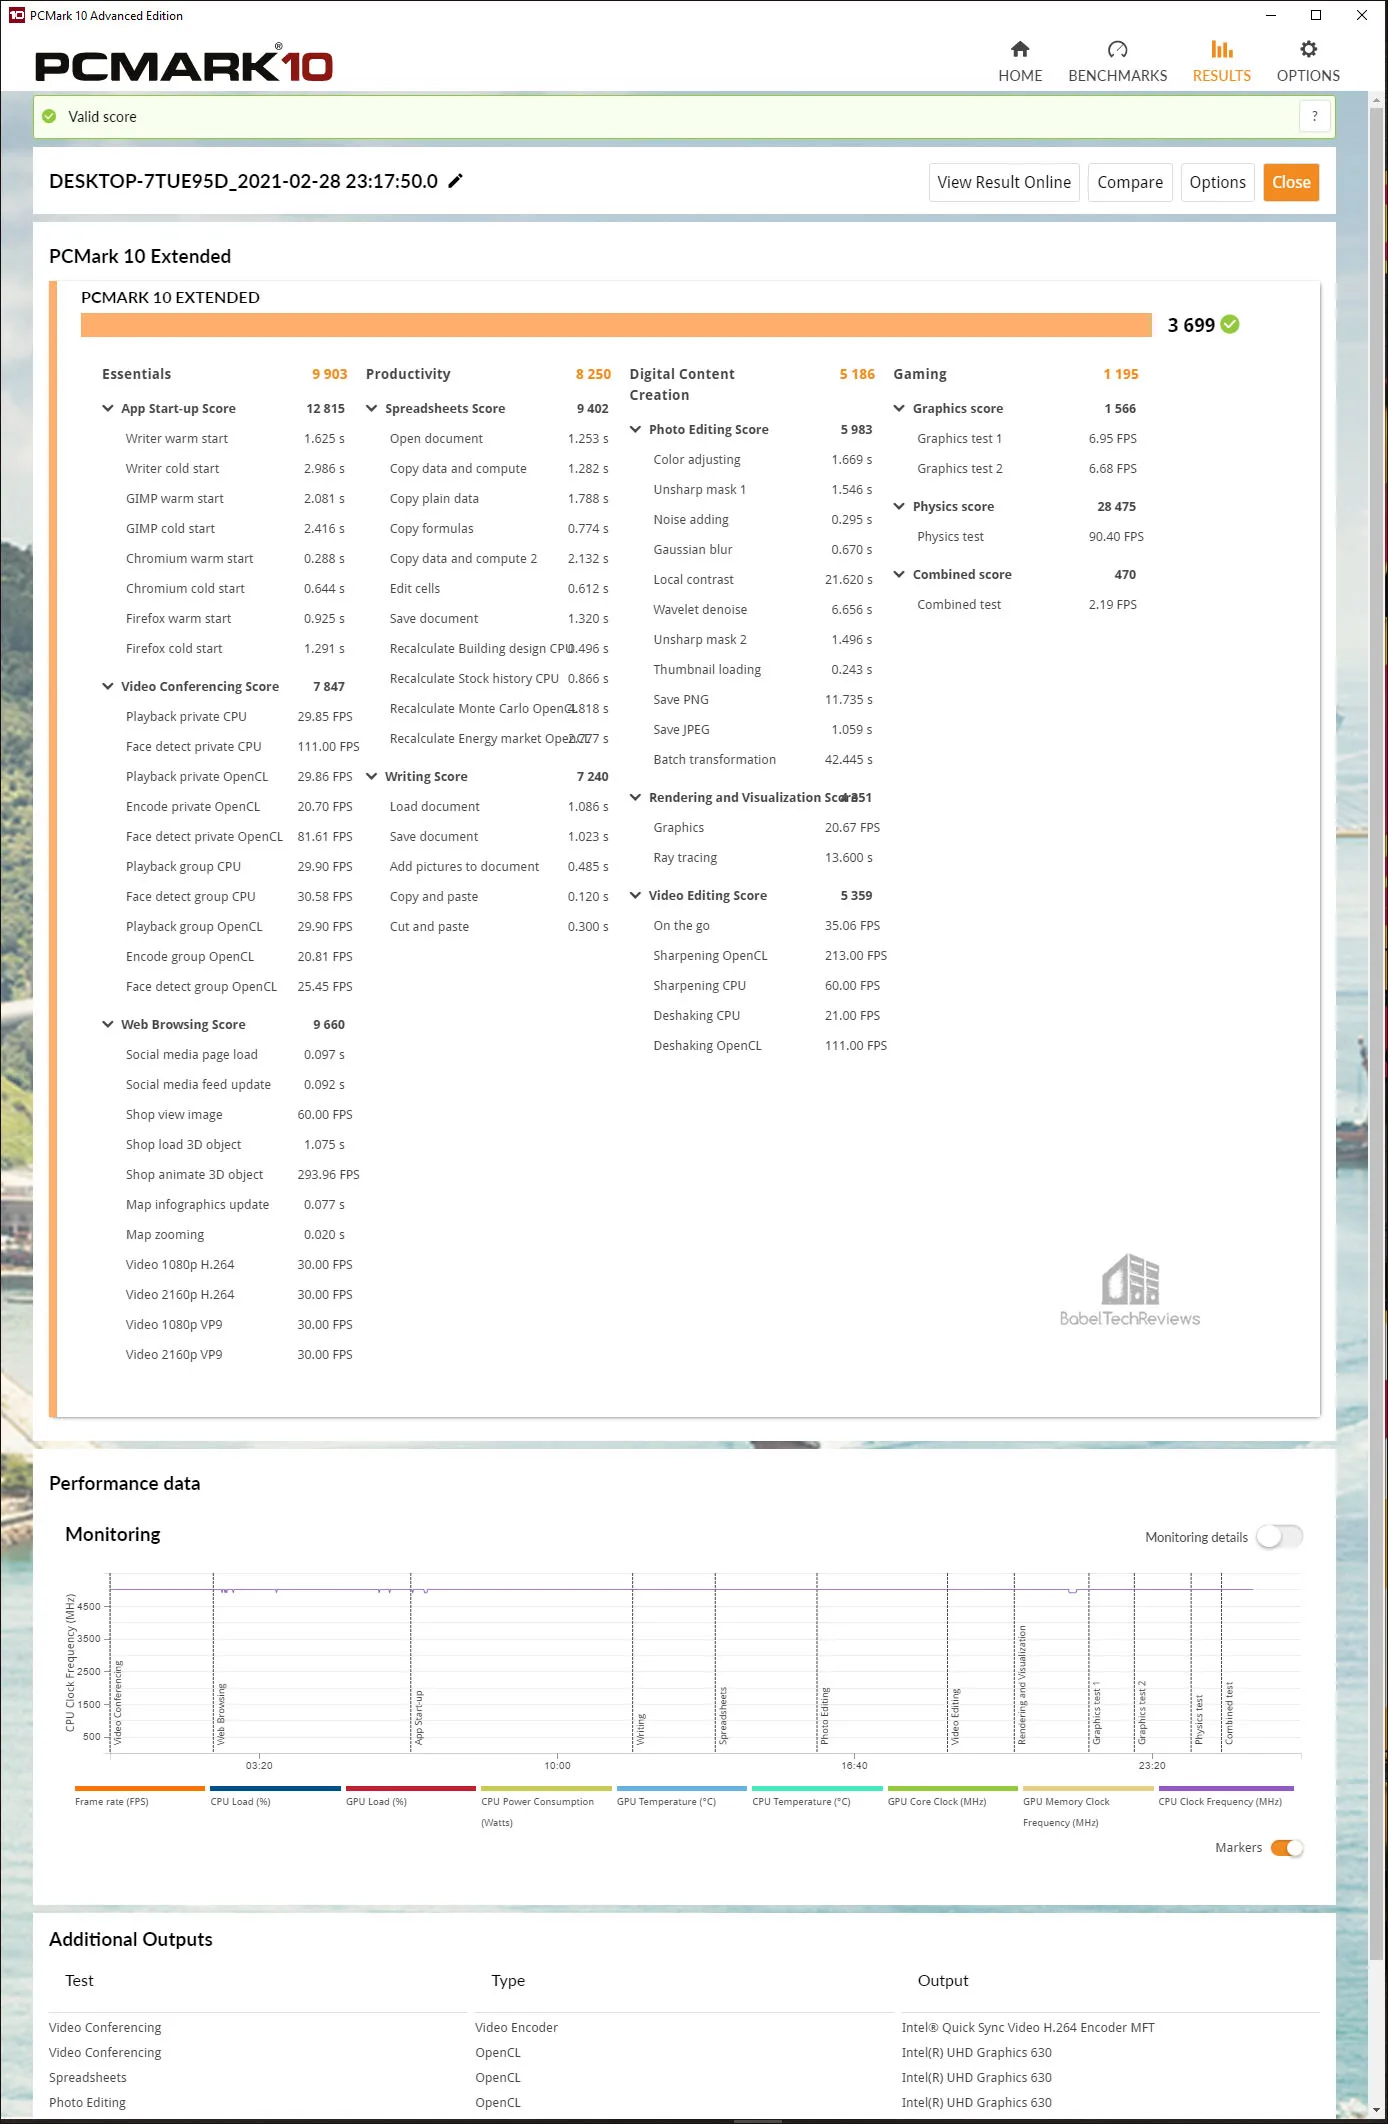Click the Web Browsing timeline marker
This screenshot has height=2124, width=1388.
[x=221, y=1714]
